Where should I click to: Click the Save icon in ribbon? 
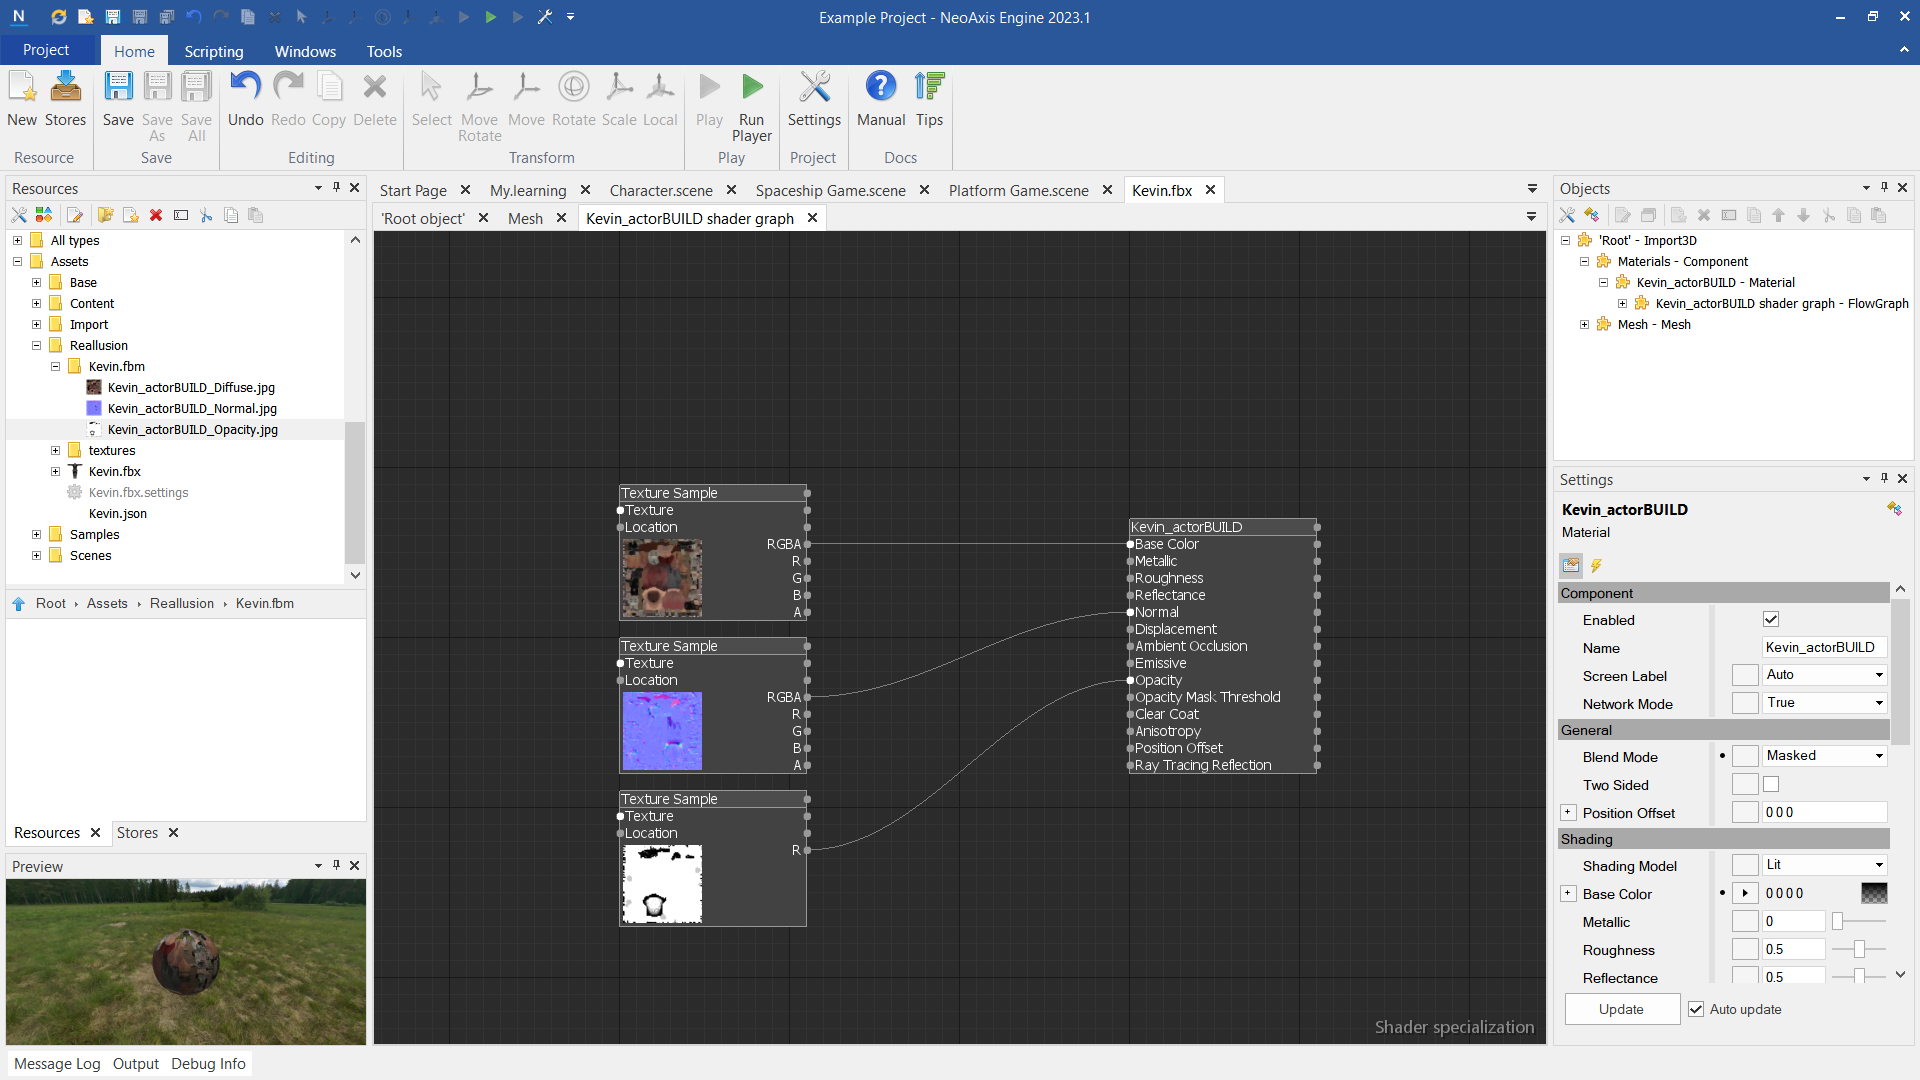118,88
